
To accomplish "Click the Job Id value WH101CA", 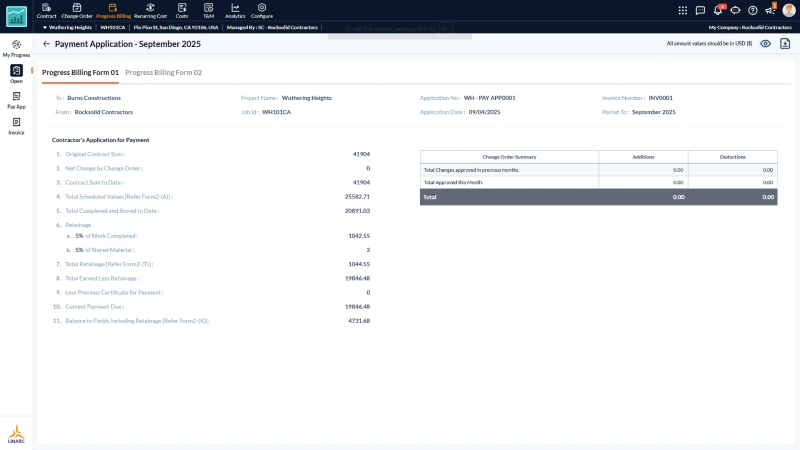I will [277, 112].
